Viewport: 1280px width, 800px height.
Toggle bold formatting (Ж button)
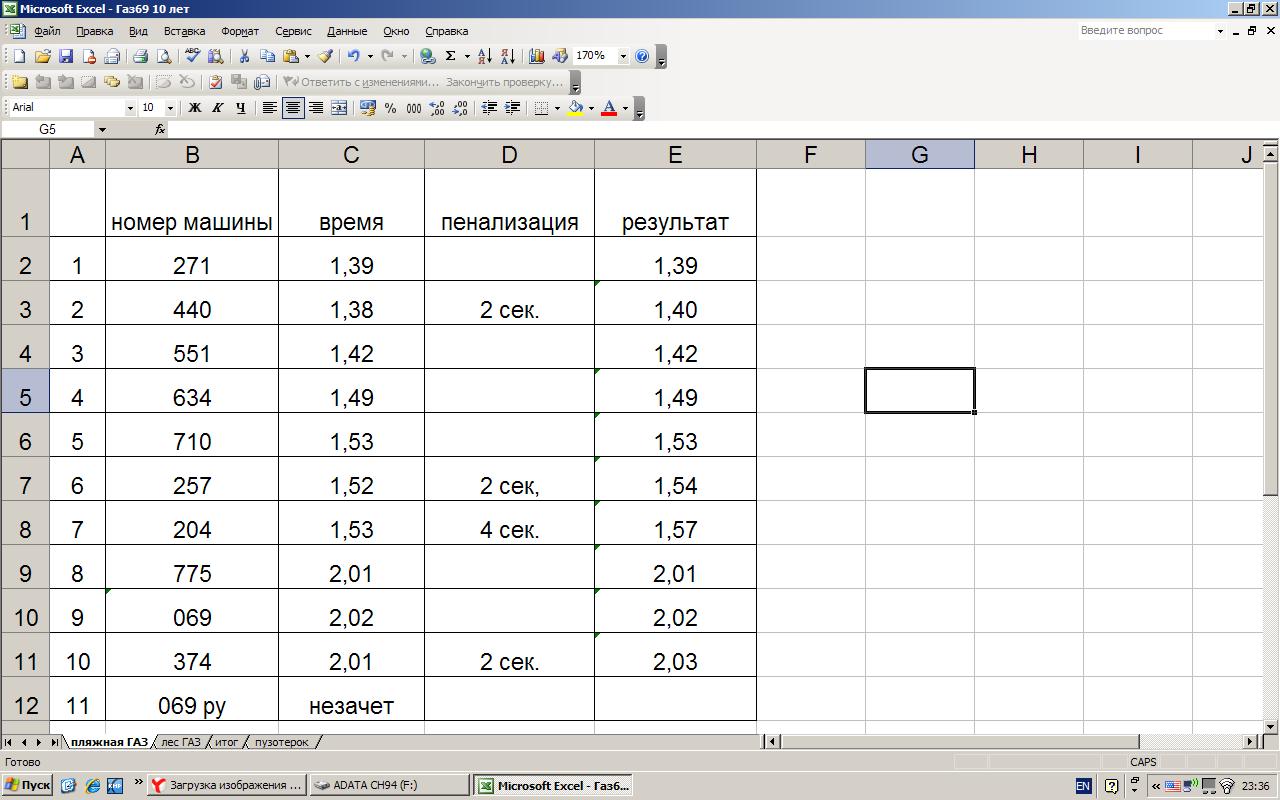coord(195,108)
